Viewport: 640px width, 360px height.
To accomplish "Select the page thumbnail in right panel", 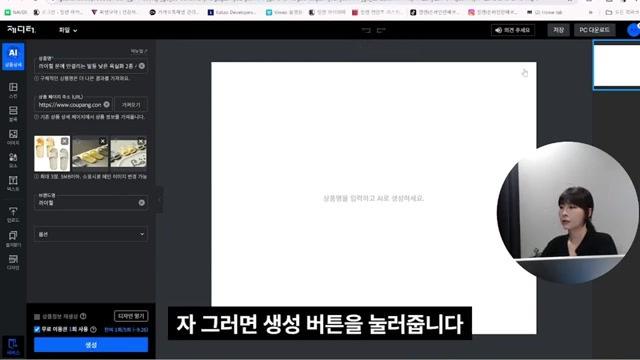I will [x=616, y=65].
